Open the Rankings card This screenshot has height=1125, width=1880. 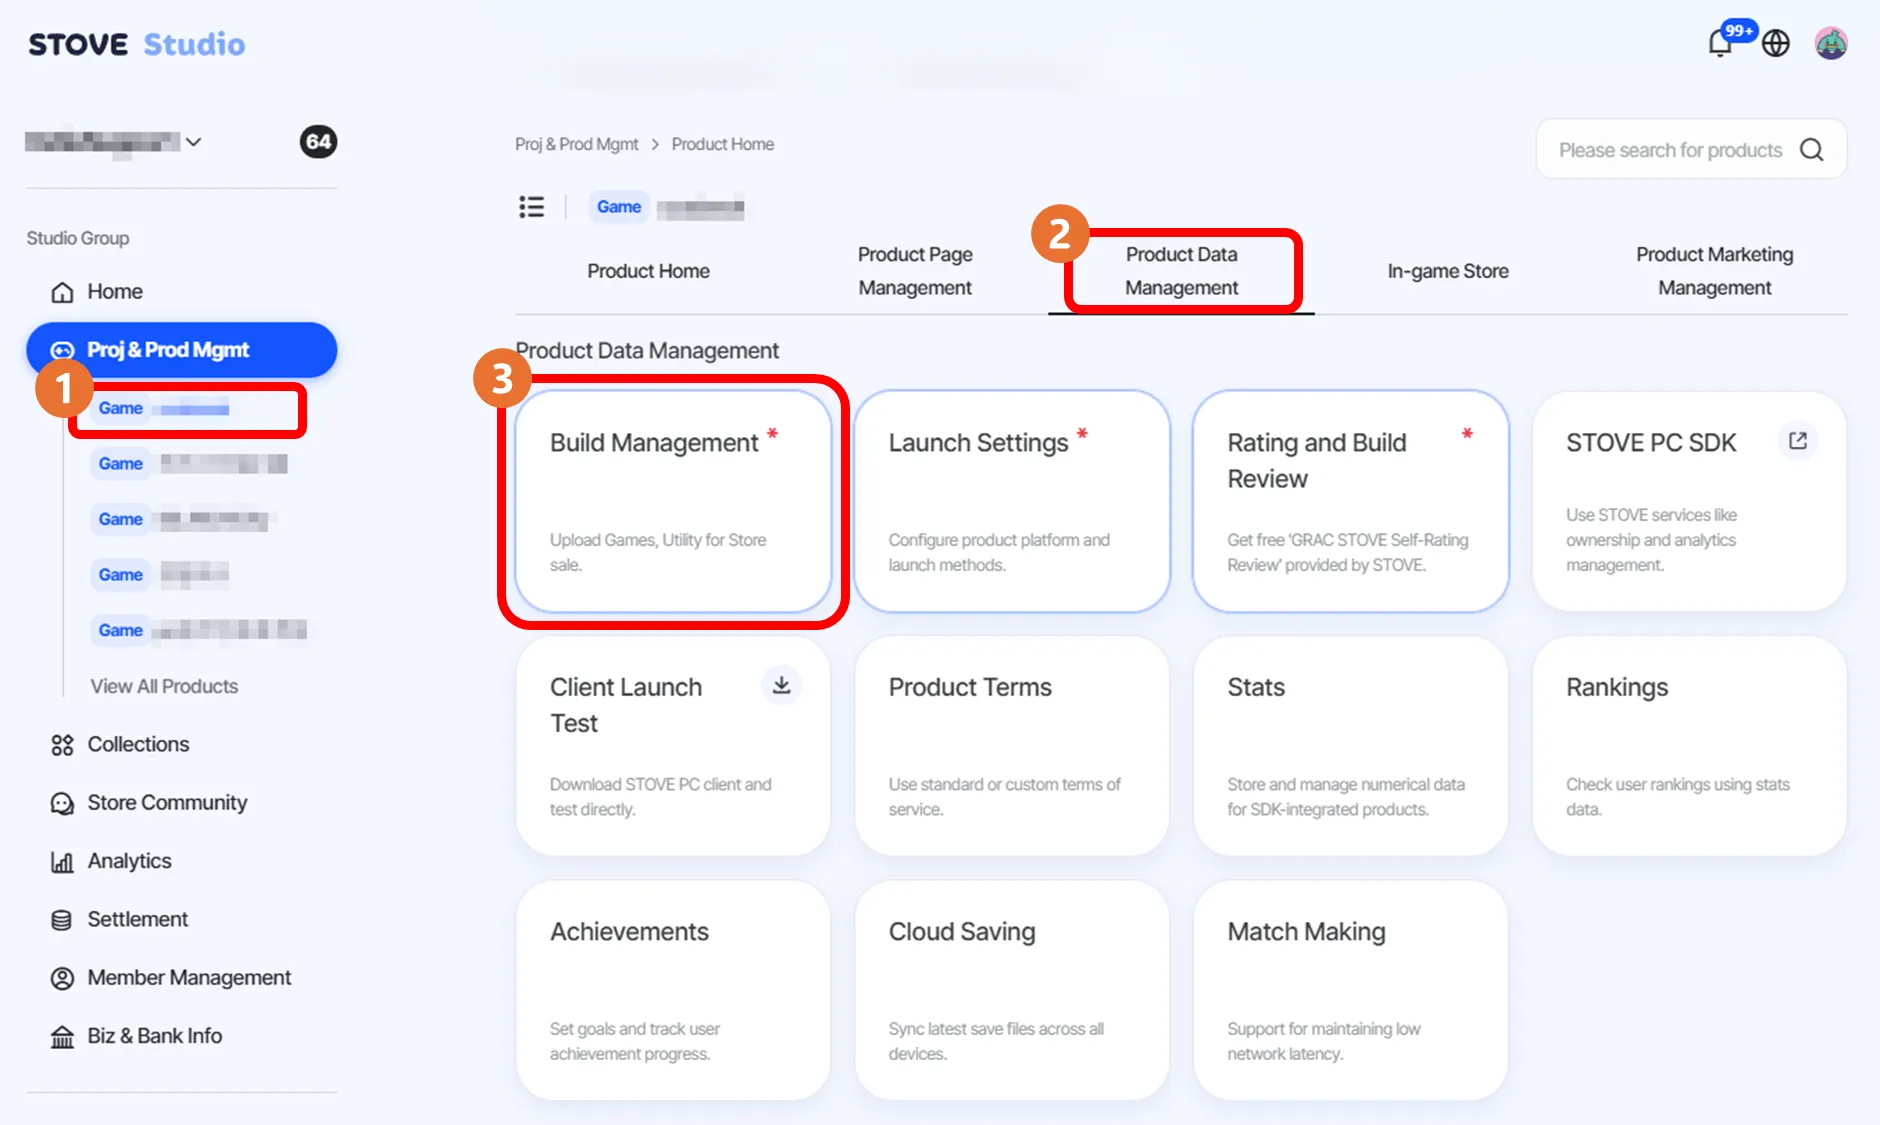(x=1689, y=746)
